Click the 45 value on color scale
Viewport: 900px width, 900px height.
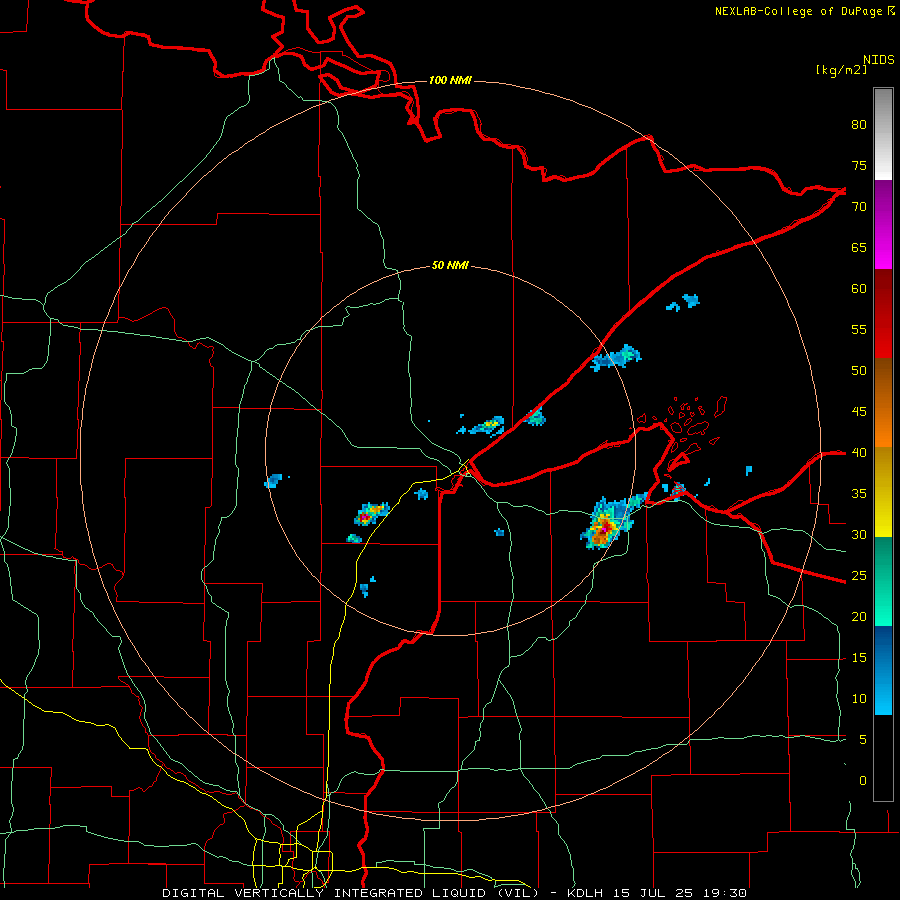[859, 412]
